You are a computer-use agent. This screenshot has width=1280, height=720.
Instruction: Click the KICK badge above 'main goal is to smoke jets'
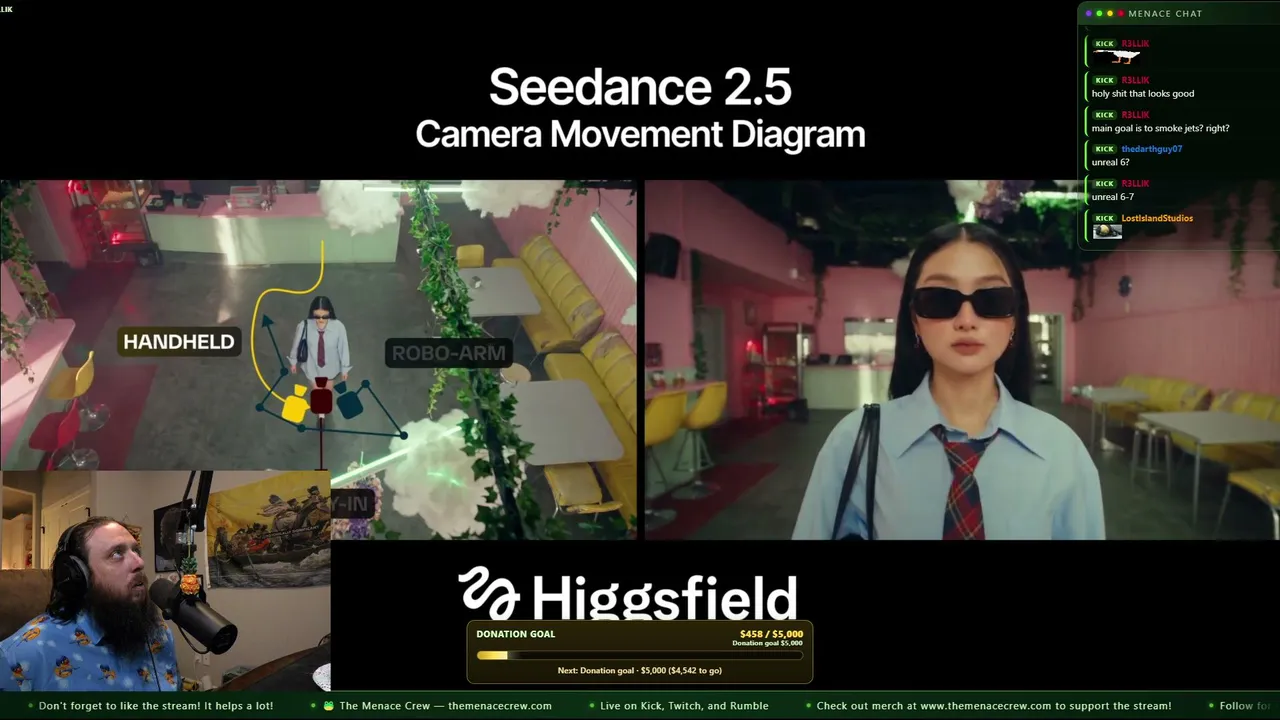[x=1104, y=115]
